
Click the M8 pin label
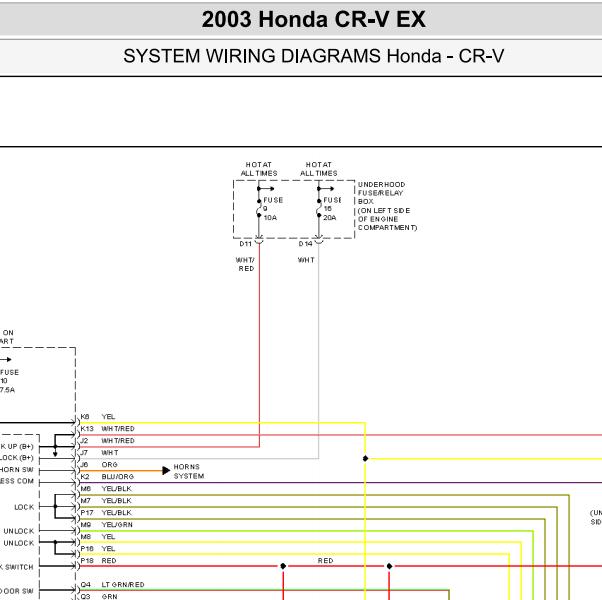pyautogui.click(x=86, y=536)
